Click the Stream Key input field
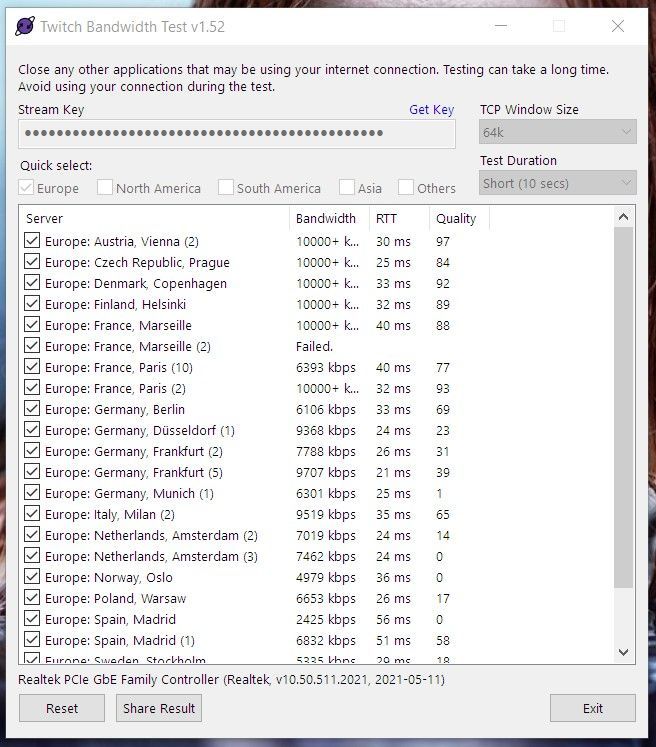 (x=237, y=133)
